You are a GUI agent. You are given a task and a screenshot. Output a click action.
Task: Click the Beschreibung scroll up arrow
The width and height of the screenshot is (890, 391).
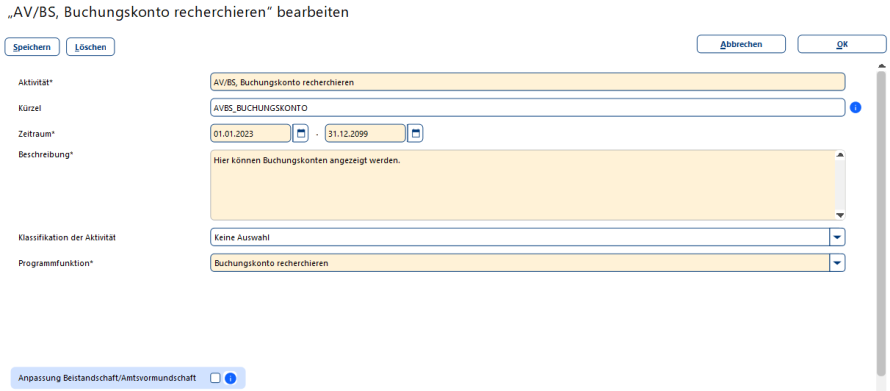840,154
